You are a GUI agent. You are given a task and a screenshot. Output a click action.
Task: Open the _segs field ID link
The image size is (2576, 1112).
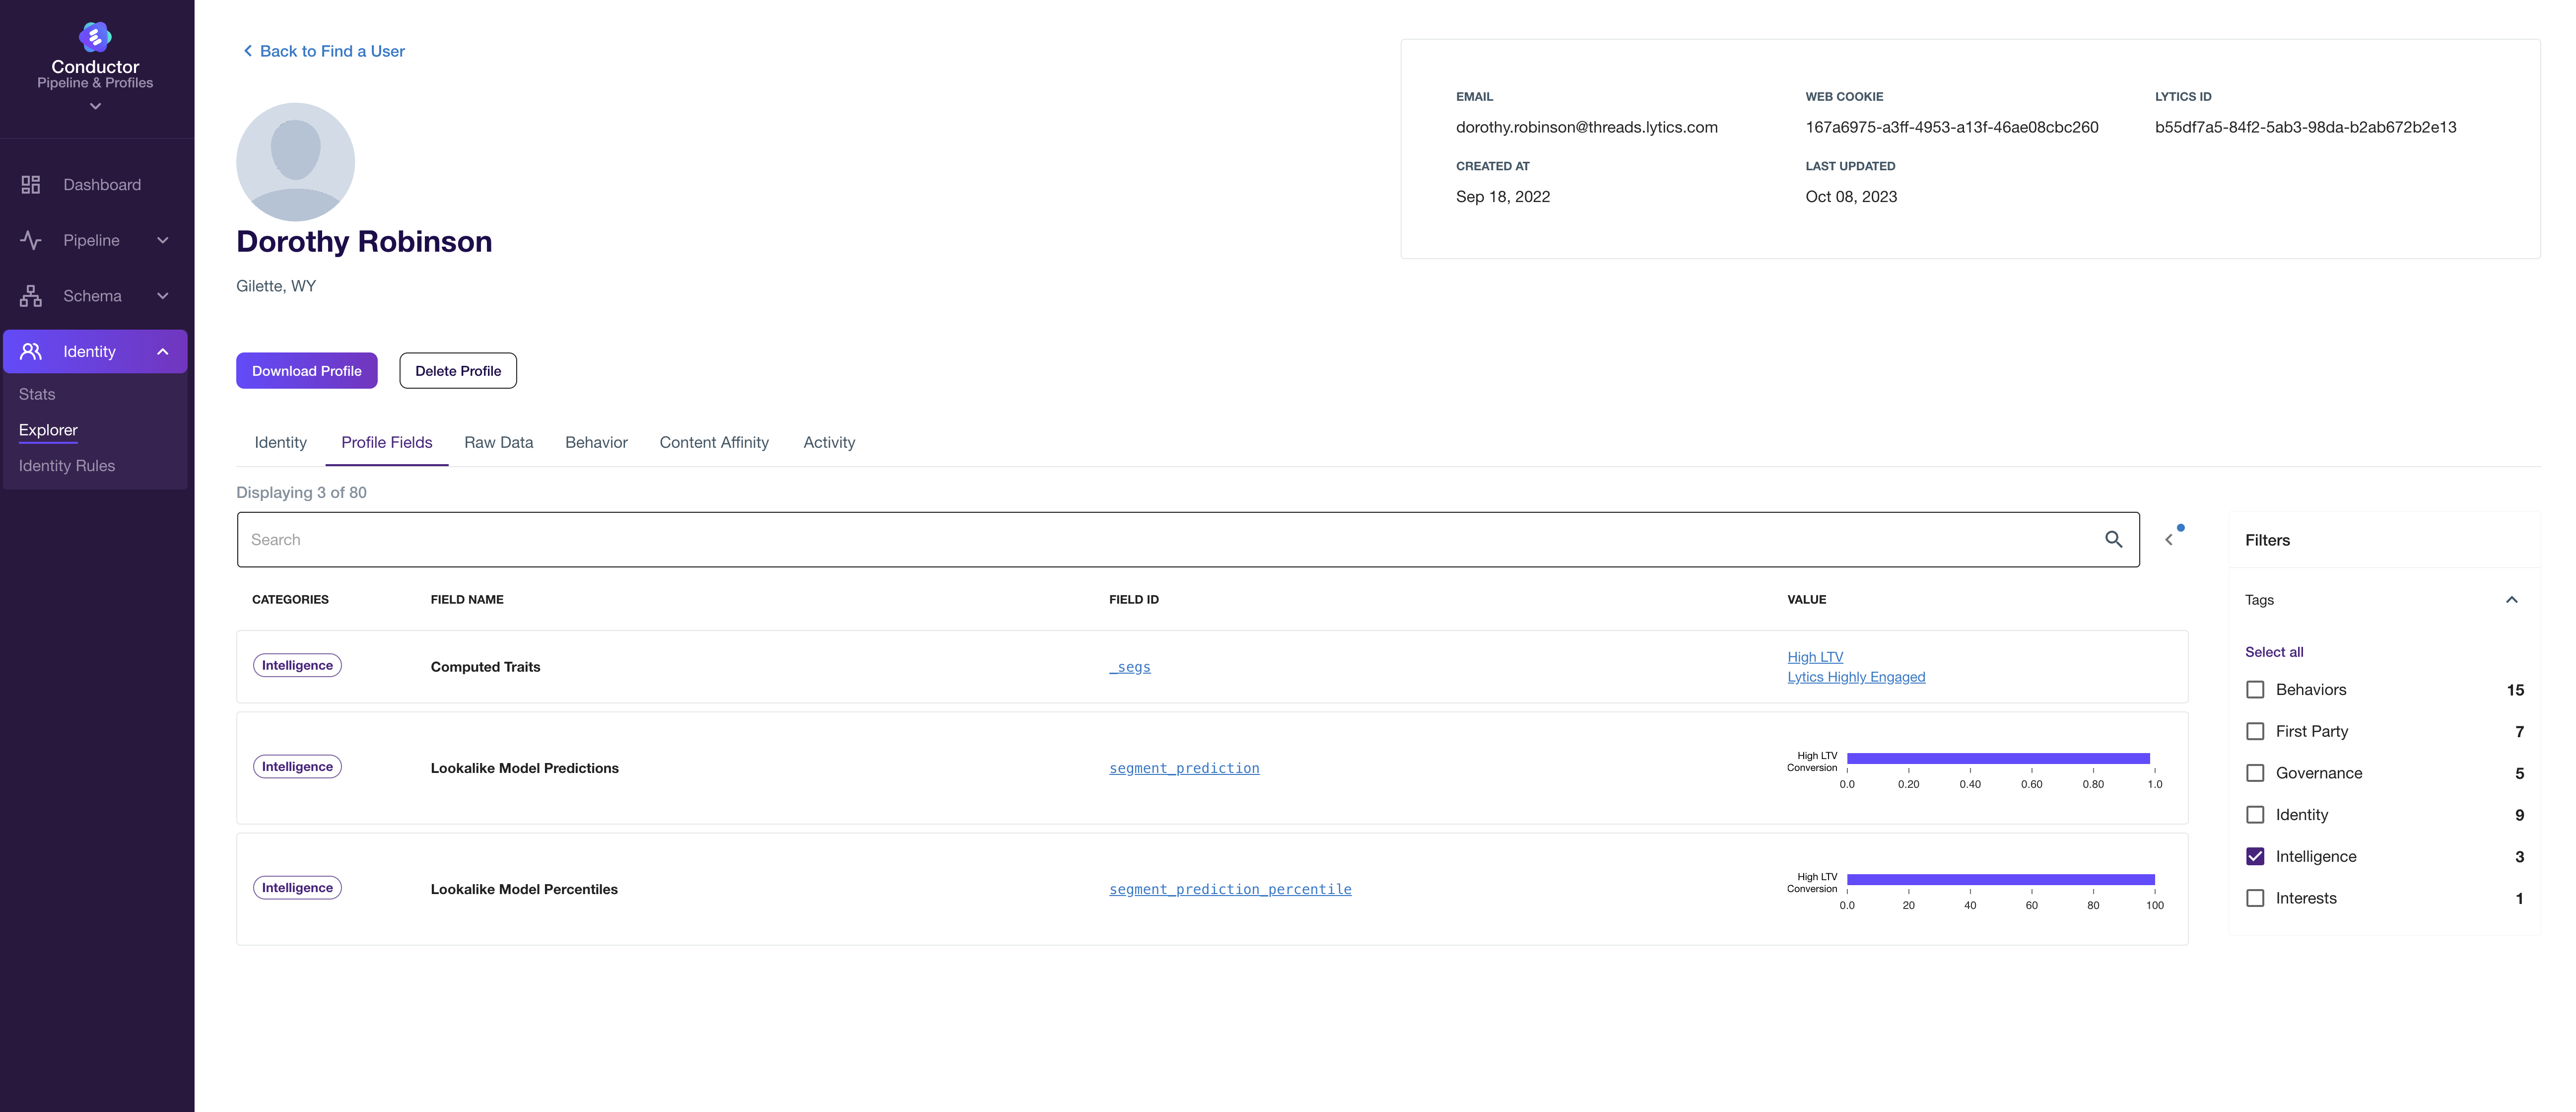(1130, 667)
